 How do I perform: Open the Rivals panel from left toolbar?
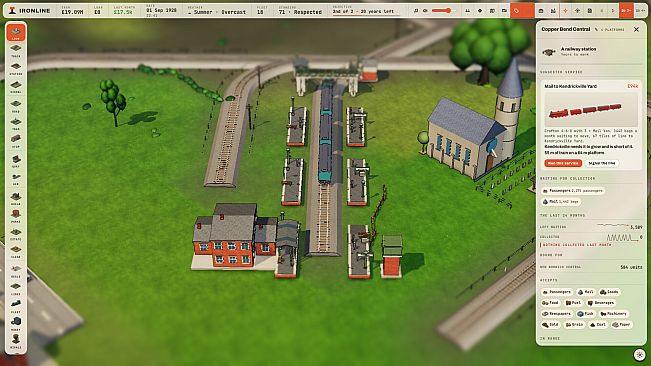coord(15,342)
